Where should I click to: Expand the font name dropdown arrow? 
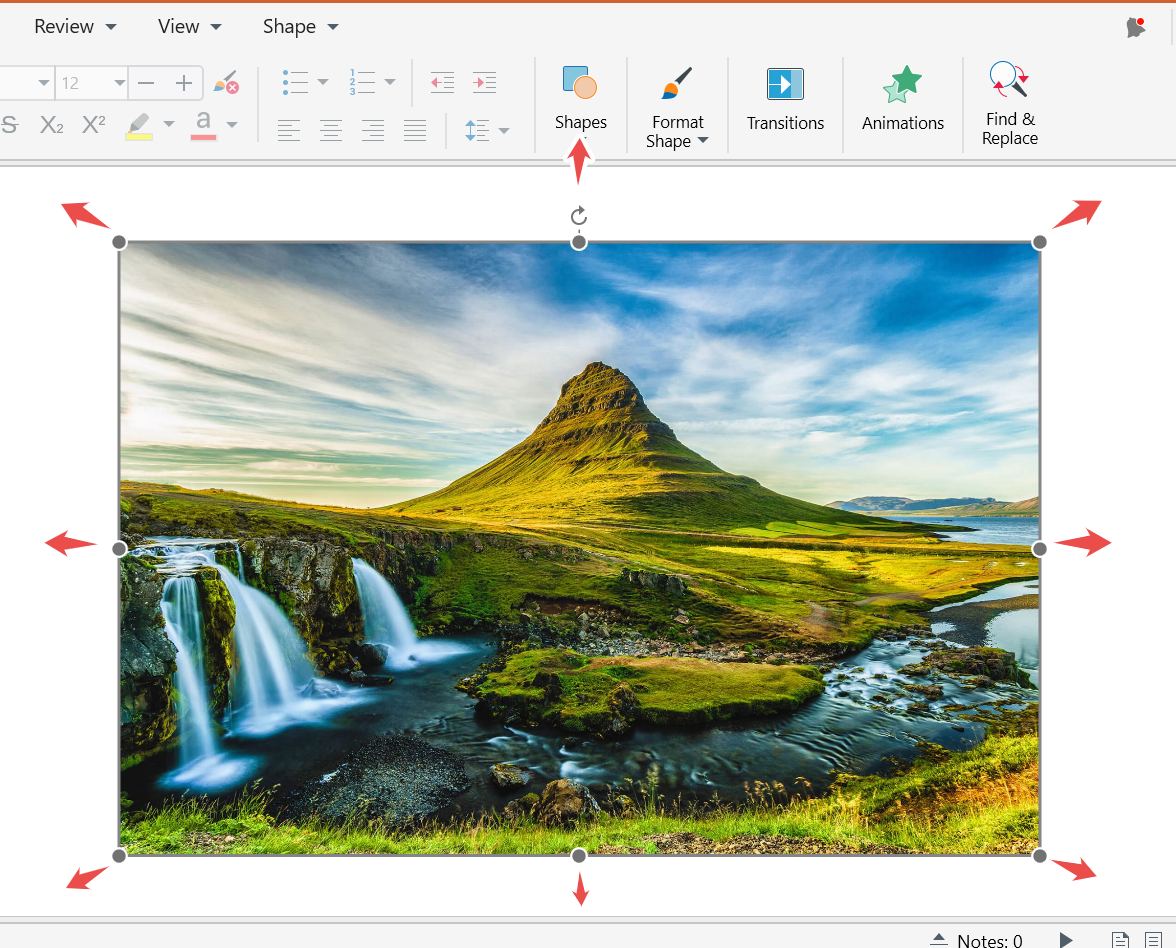44,82
